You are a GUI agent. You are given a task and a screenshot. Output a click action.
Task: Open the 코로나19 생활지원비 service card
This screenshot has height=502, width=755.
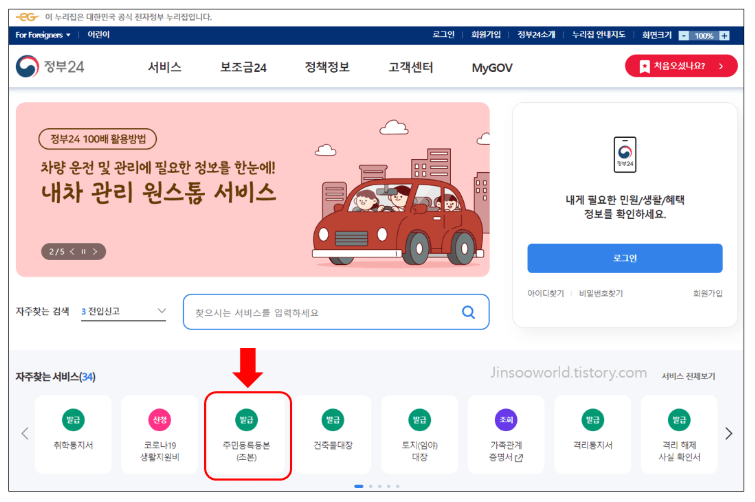point(159,435)
